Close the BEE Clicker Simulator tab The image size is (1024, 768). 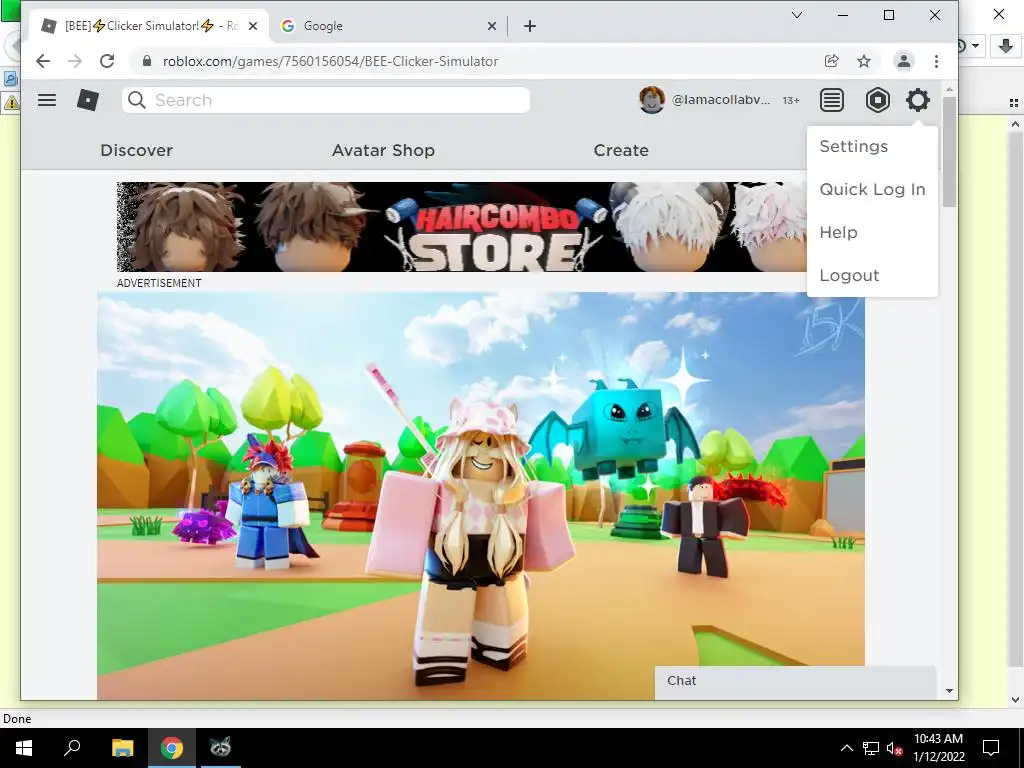253,26
